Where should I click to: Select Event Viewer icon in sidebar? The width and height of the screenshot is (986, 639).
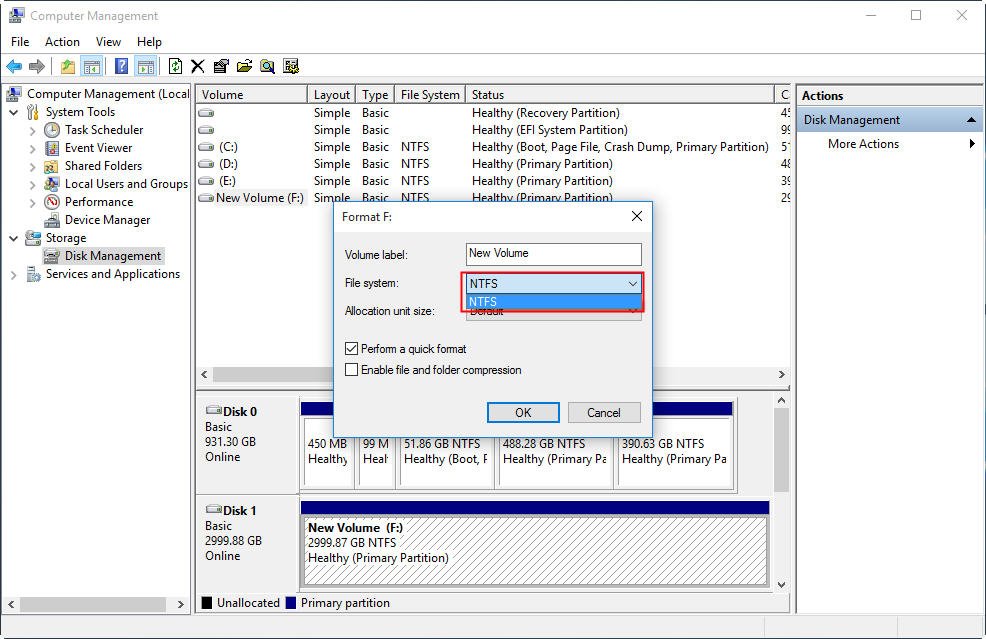pyautogui.click(x=52, y=148)
